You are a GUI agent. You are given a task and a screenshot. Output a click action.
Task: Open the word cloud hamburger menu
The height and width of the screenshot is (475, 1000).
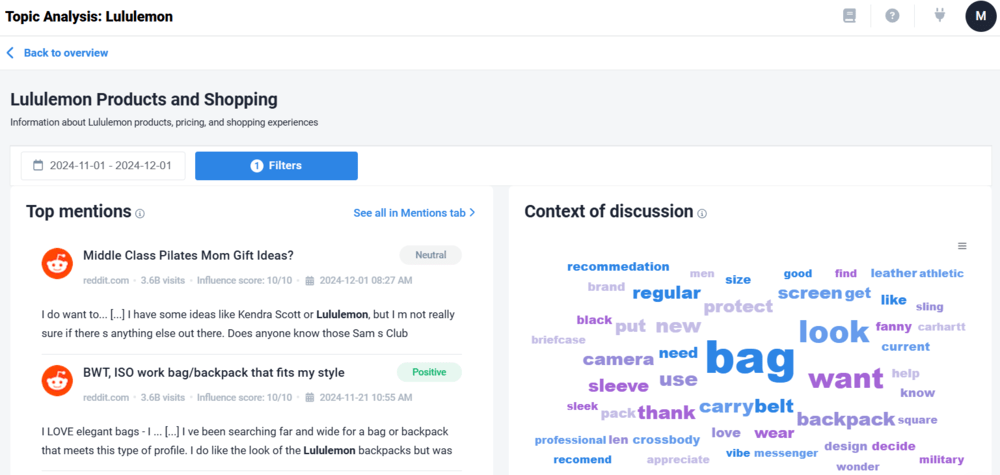(x=962, y=246)
